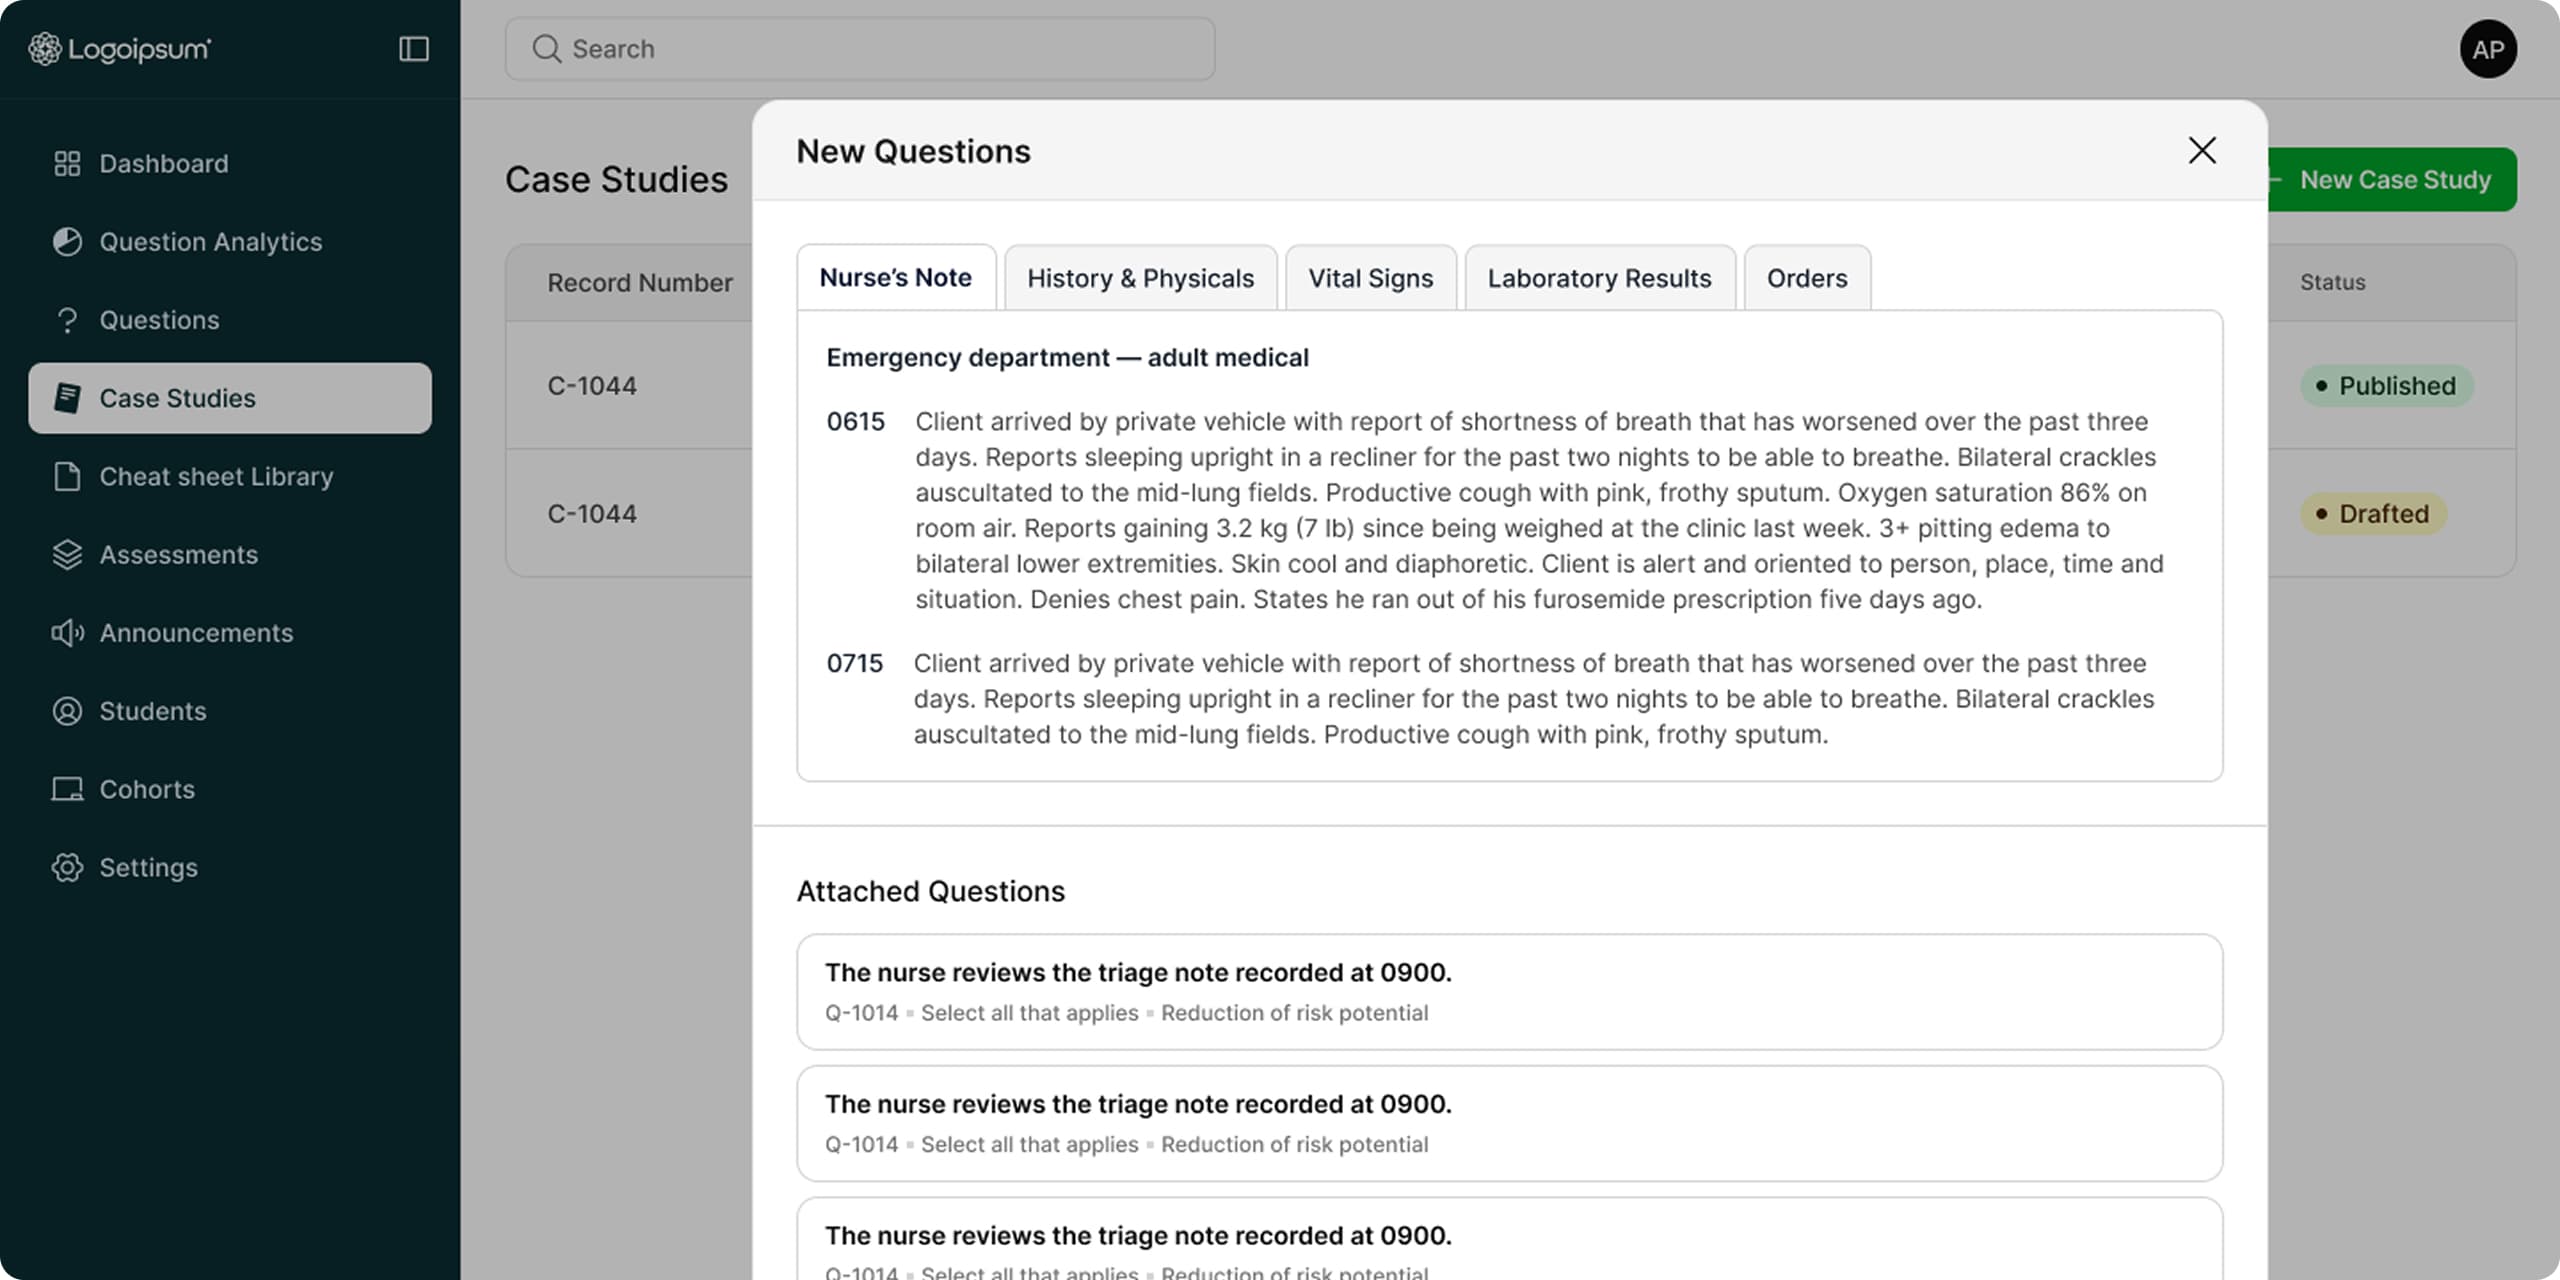Click the Cohorts laptop icon
2560x1280 pixels.
(67, 789)
